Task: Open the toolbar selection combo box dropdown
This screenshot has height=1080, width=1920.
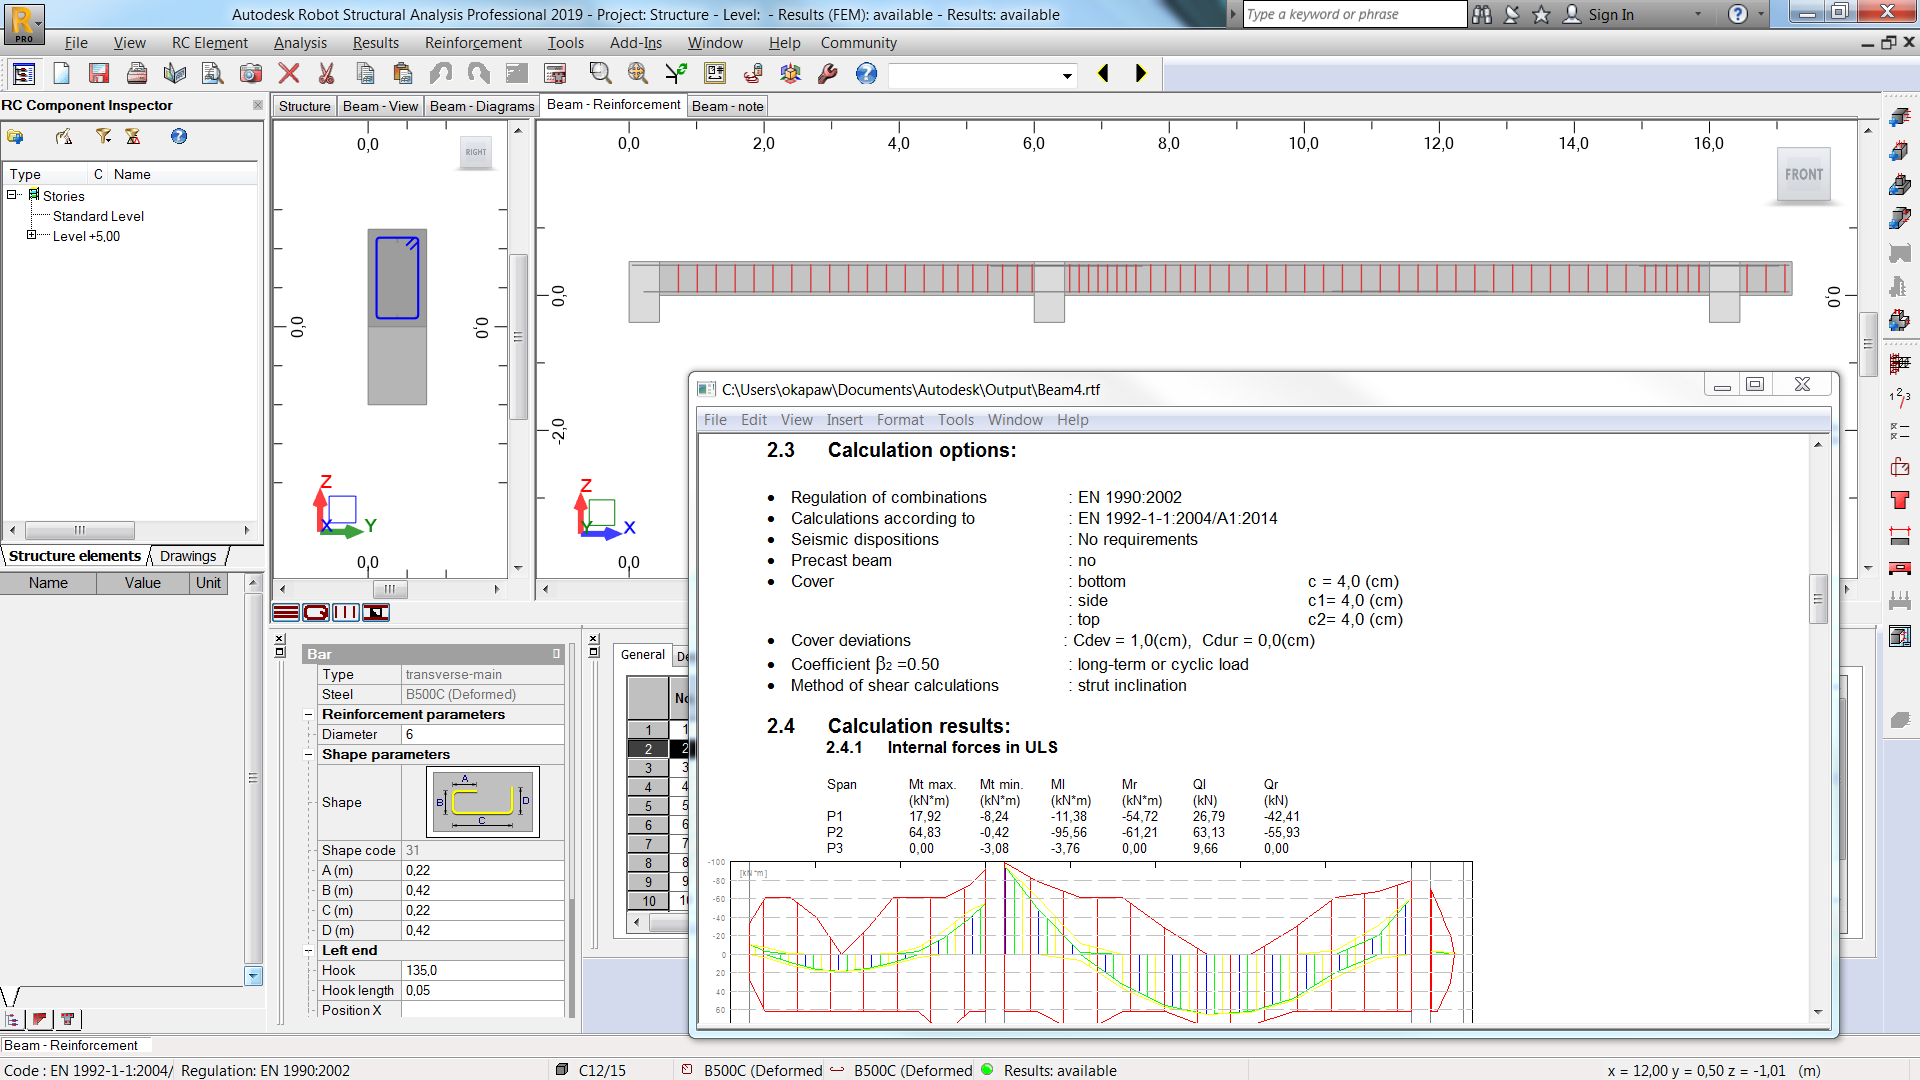Action: pyautogui.click(x=1067, y=75)
